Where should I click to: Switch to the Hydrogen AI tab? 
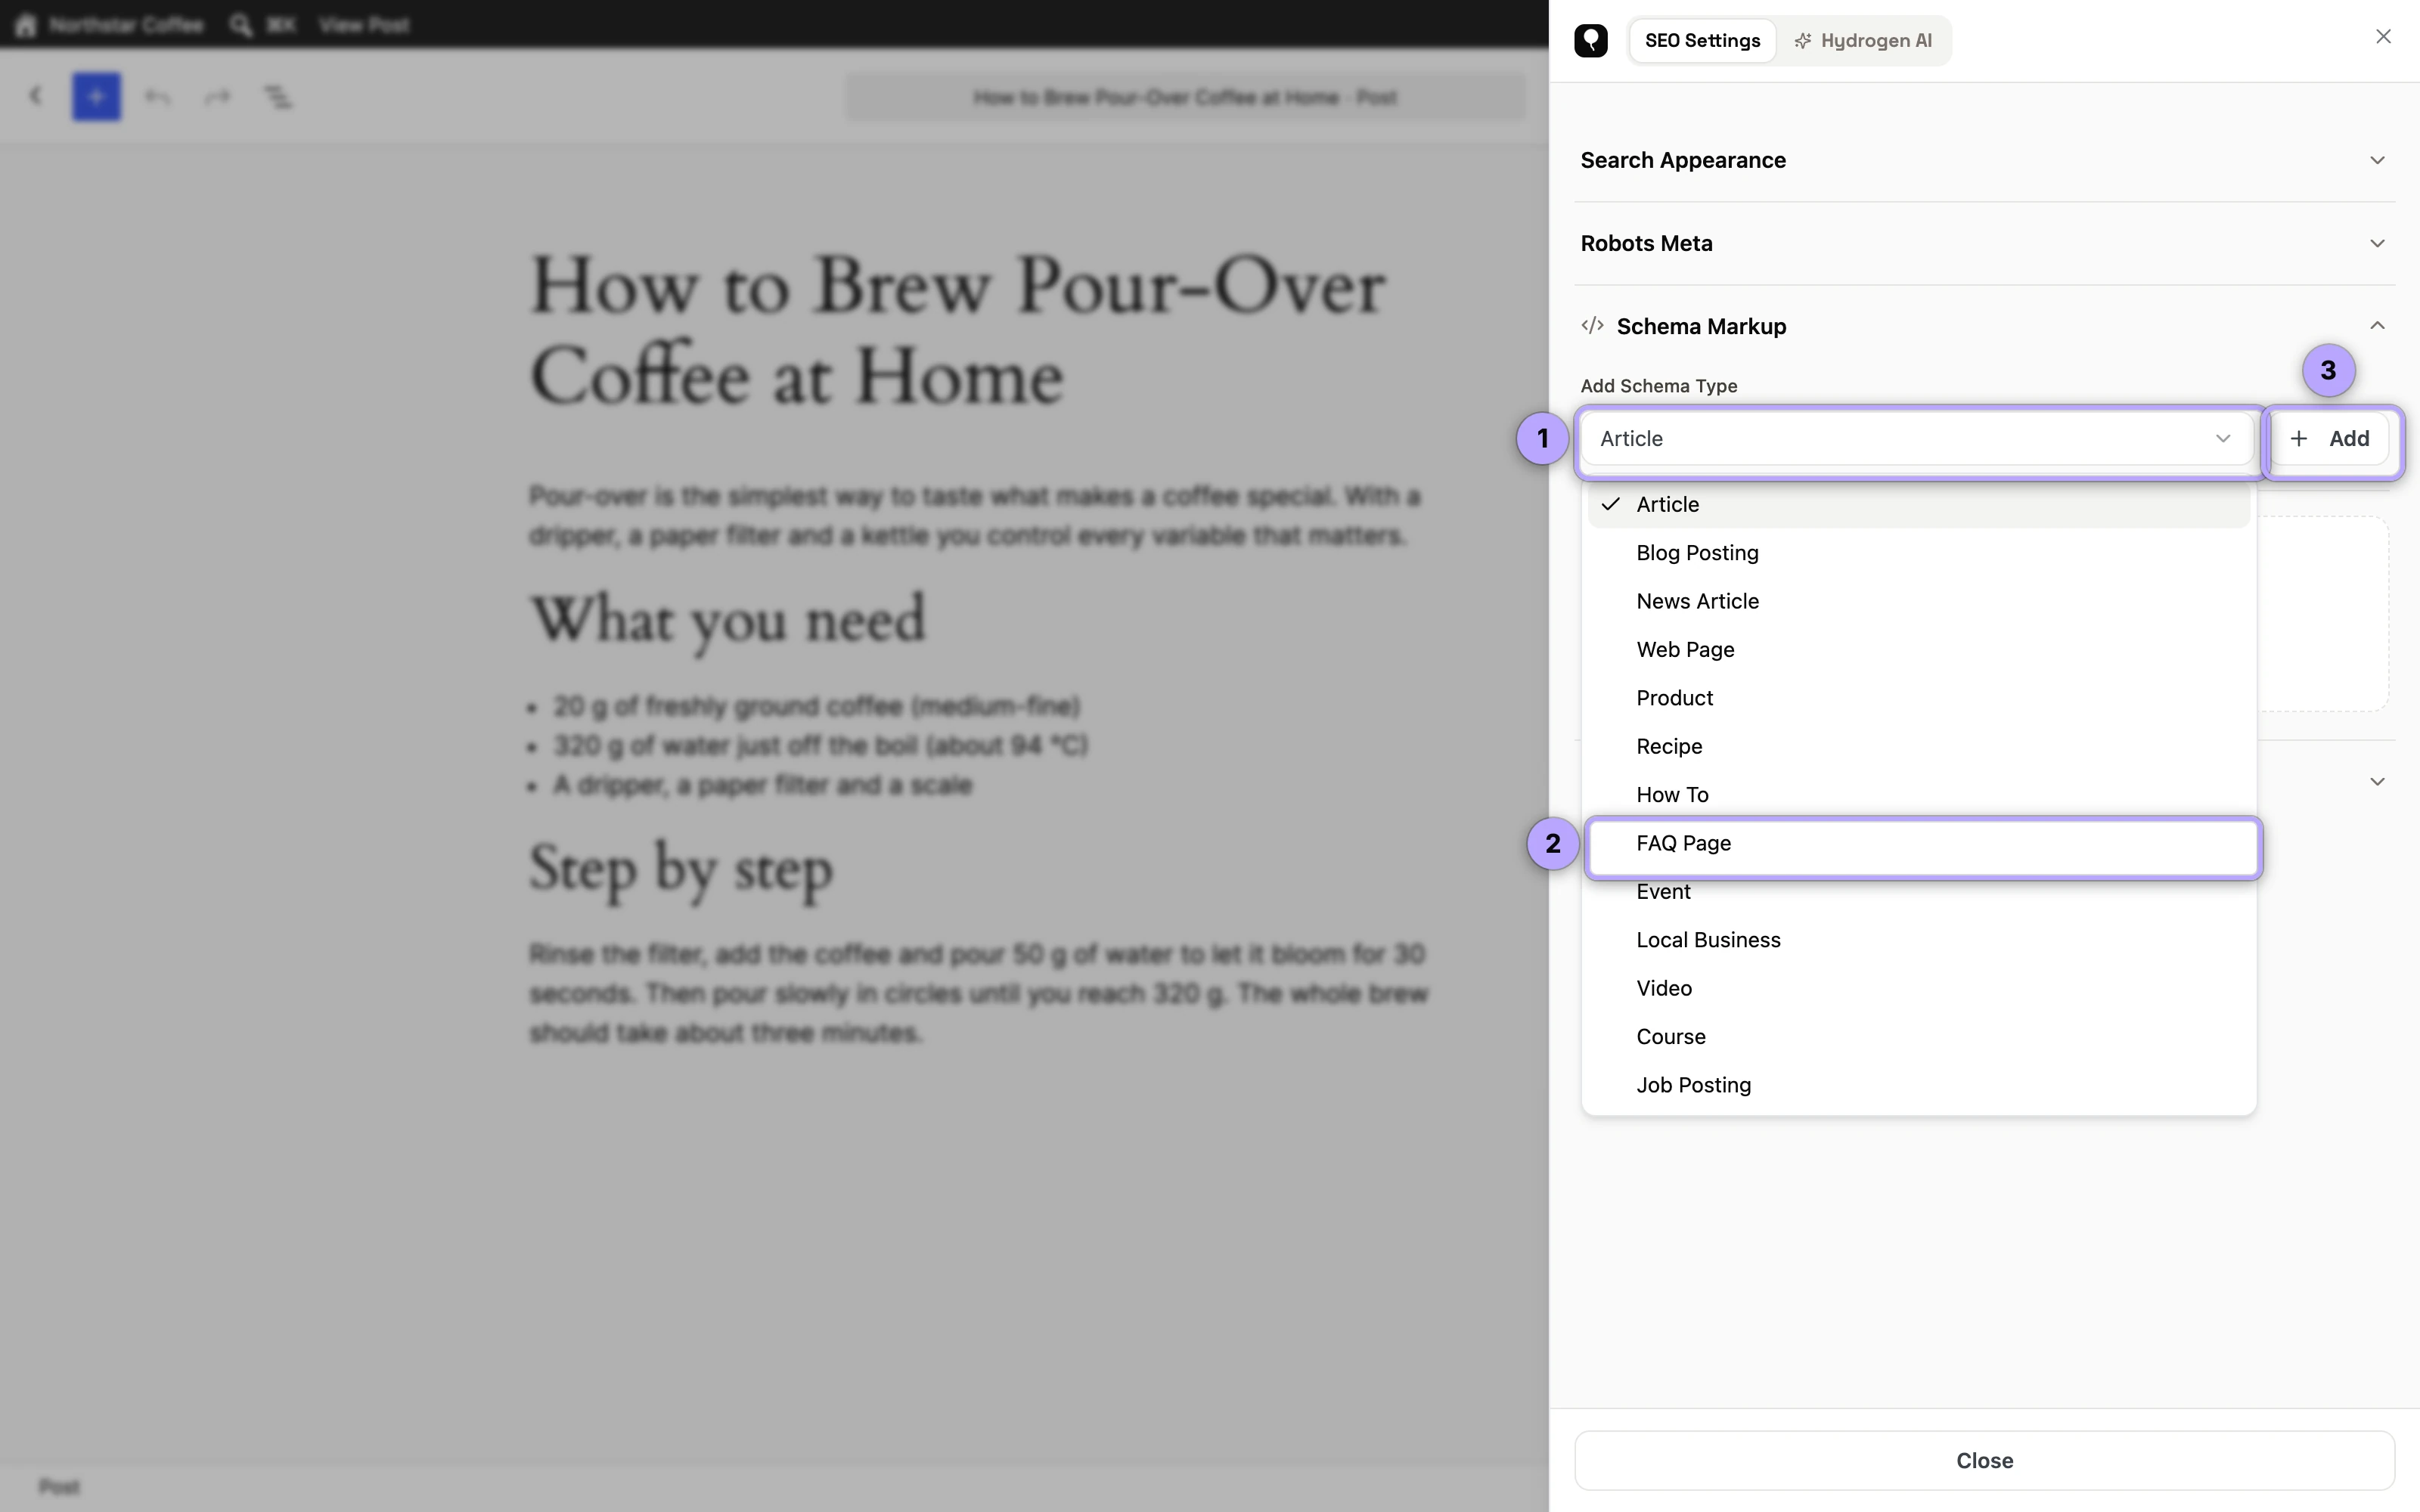(1863, 41)
